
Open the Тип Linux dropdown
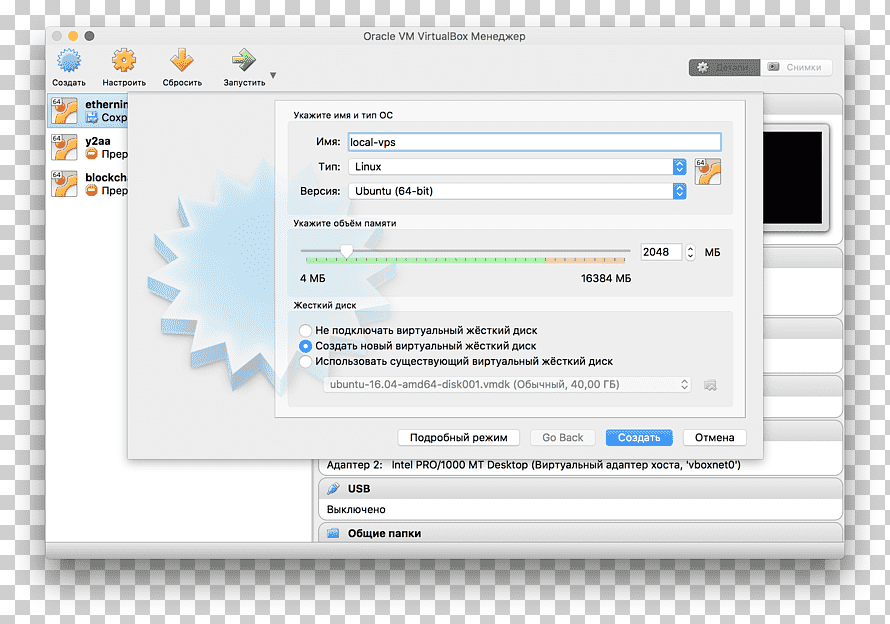coord(517,167)
